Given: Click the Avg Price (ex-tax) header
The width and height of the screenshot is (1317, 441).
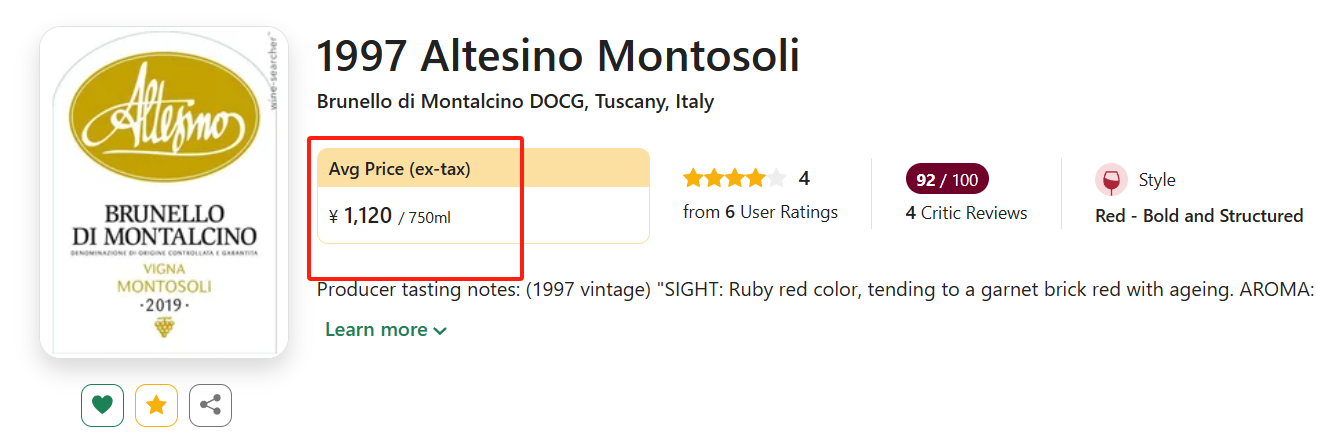Looking at the screenshot, I should 400,169.
